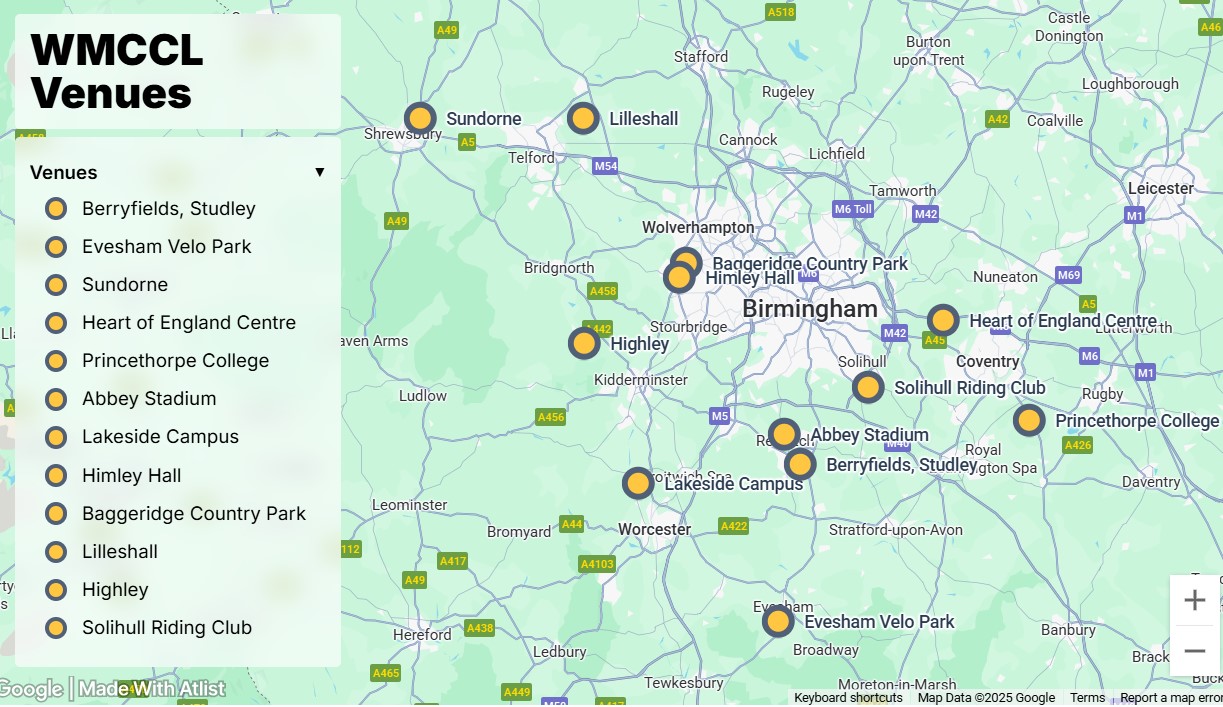Screen dimensions: 1223x707
Task: Click the Heart of England Centre map pin
Action: pos(943,321)
